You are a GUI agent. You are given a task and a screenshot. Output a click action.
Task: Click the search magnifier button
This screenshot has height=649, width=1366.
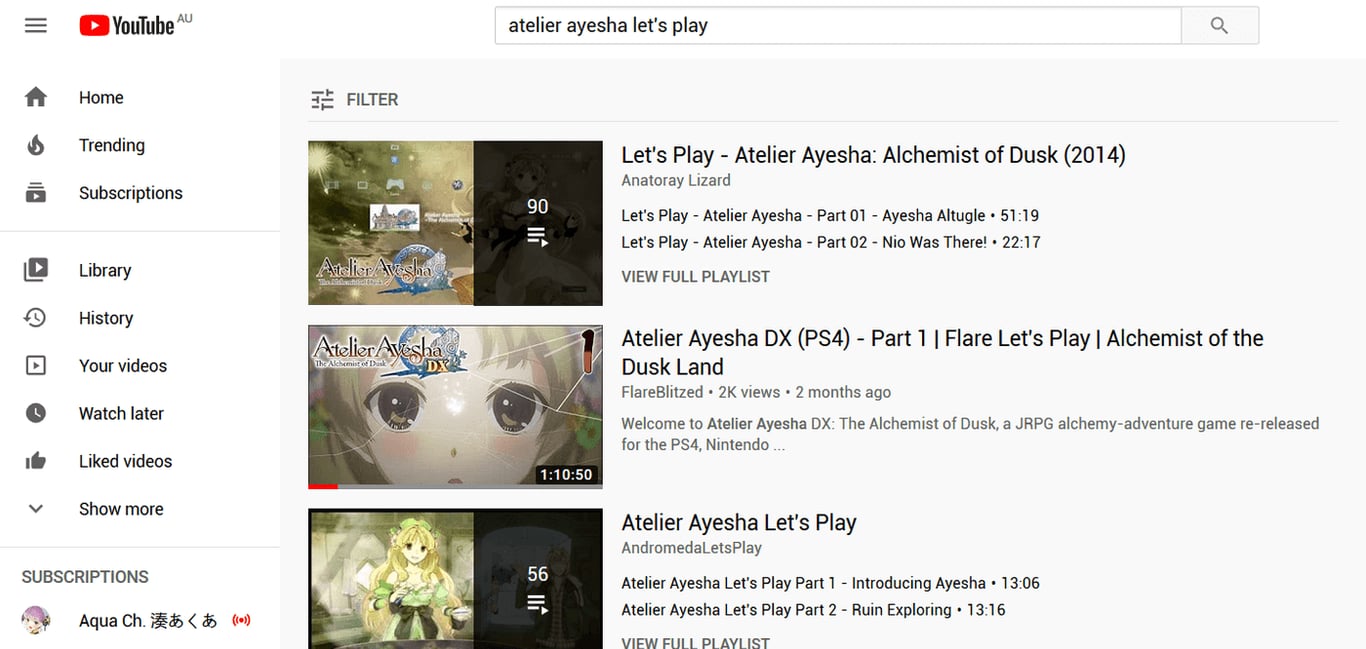1219,26
